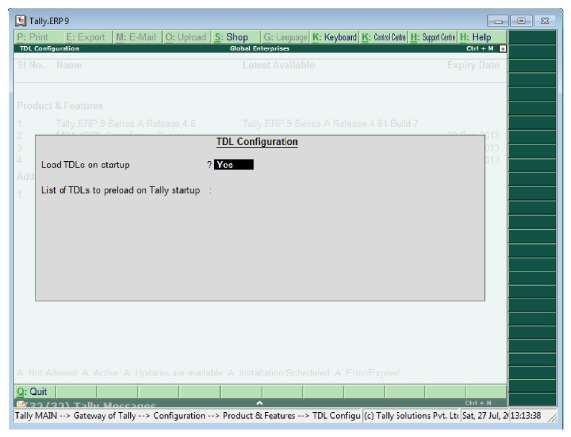Click the Tally.ERP 9 app icon in title bar

tap(21, 21)
